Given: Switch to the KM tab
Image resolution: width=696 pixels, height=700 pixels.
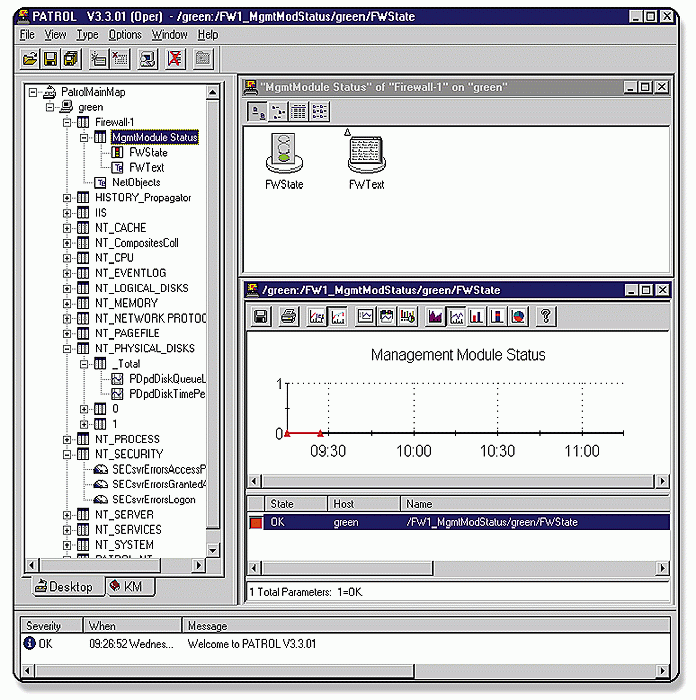Looking at the screenshot, I should click(130, 586).
